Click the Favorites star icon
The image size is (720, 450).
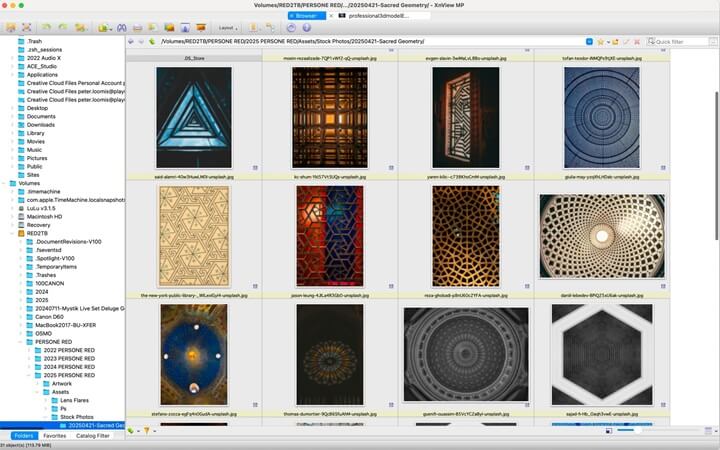click(x=600, y=42)
